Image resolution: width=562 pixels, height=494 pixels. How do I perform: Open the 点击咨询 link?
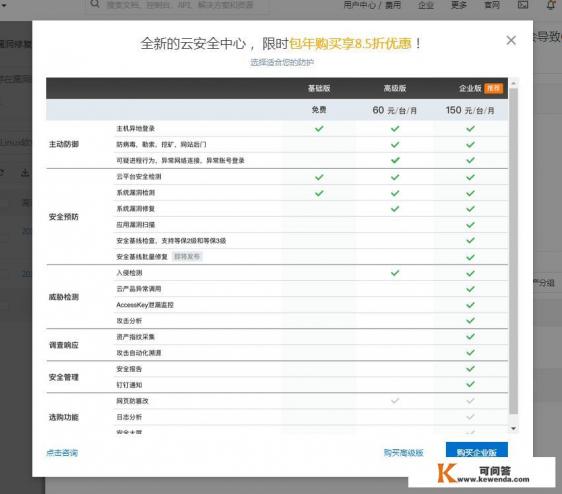(x=62, y=452)
